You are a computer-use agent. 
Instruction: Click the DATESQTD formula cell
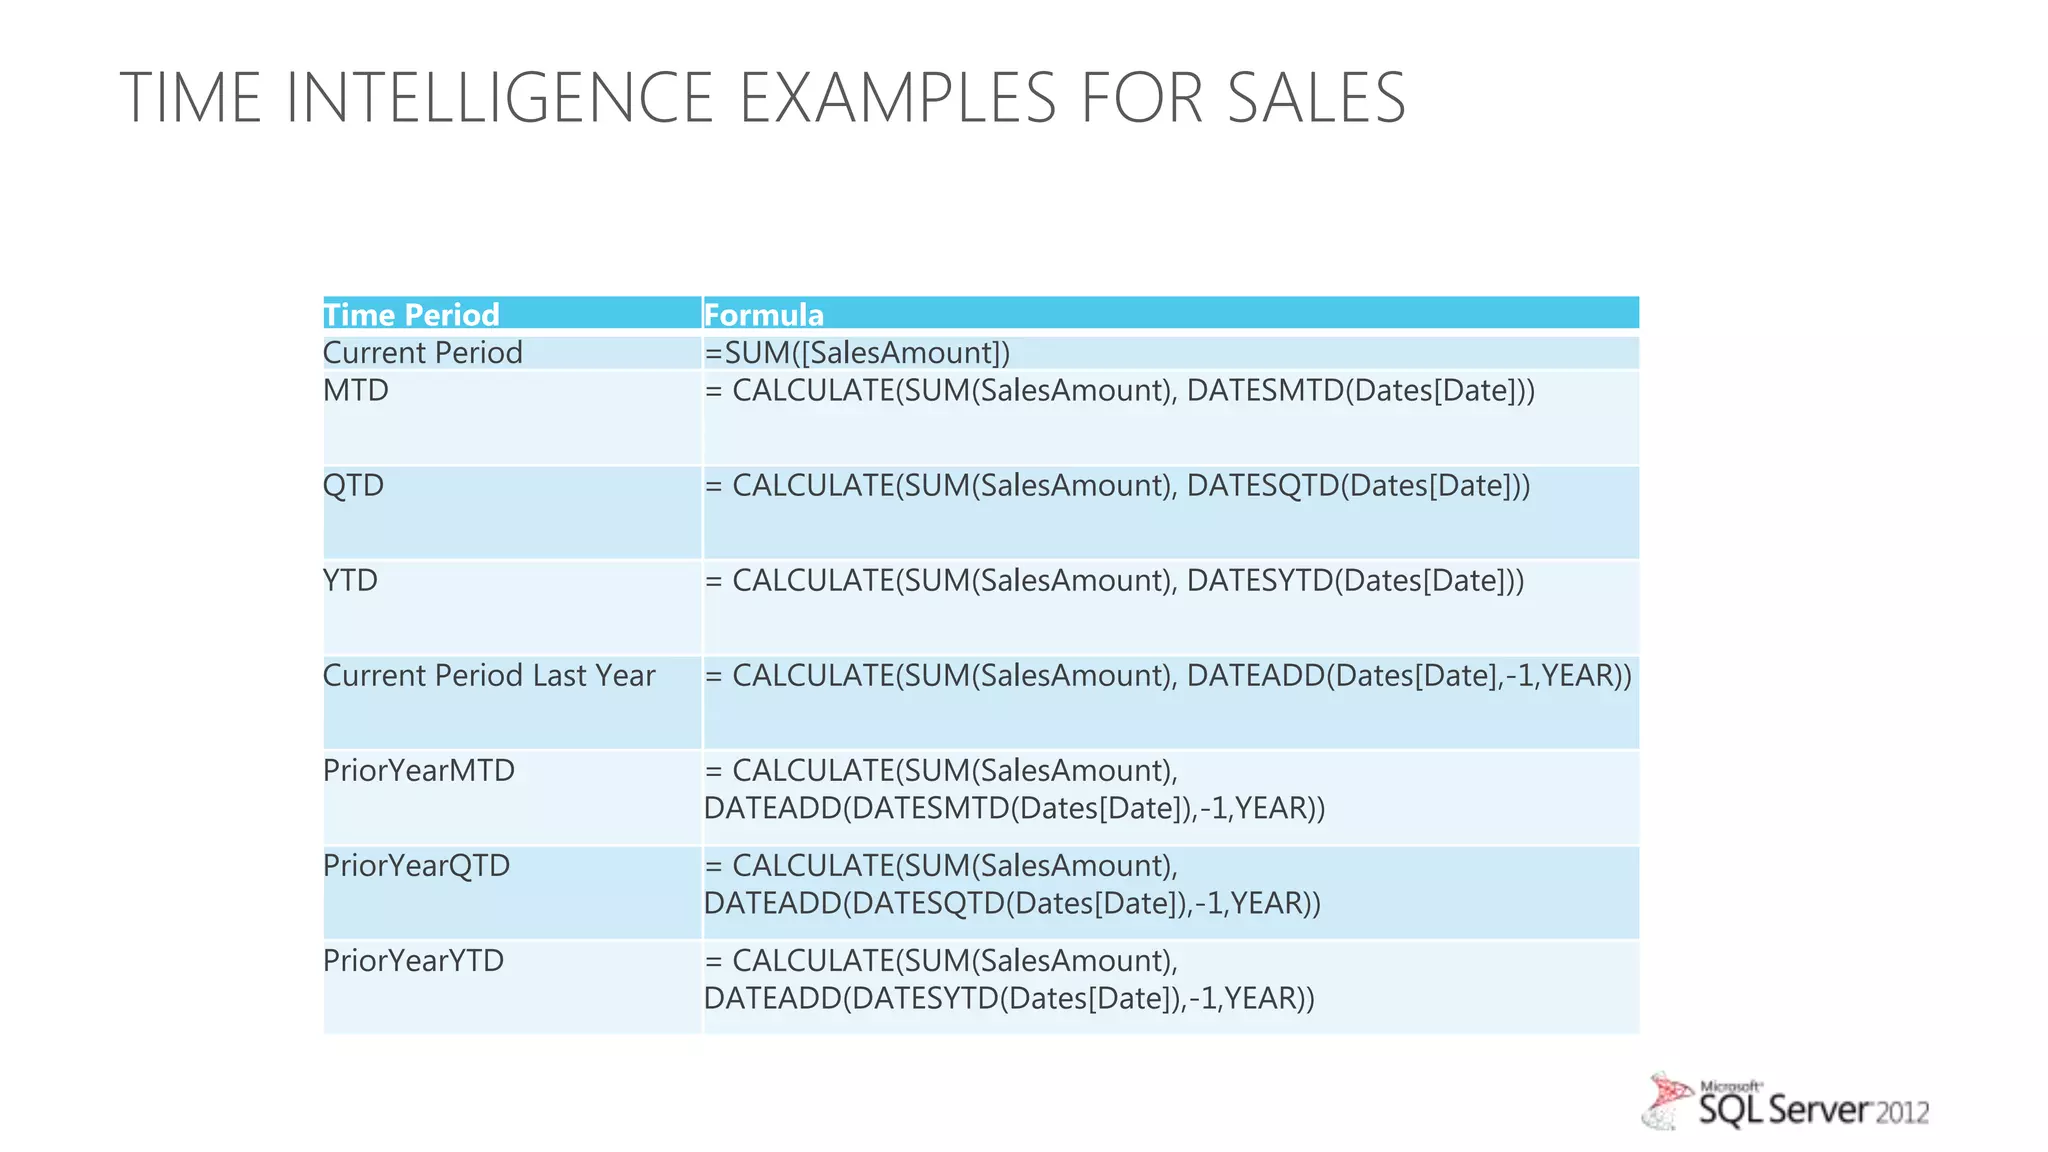[1171, 512]
